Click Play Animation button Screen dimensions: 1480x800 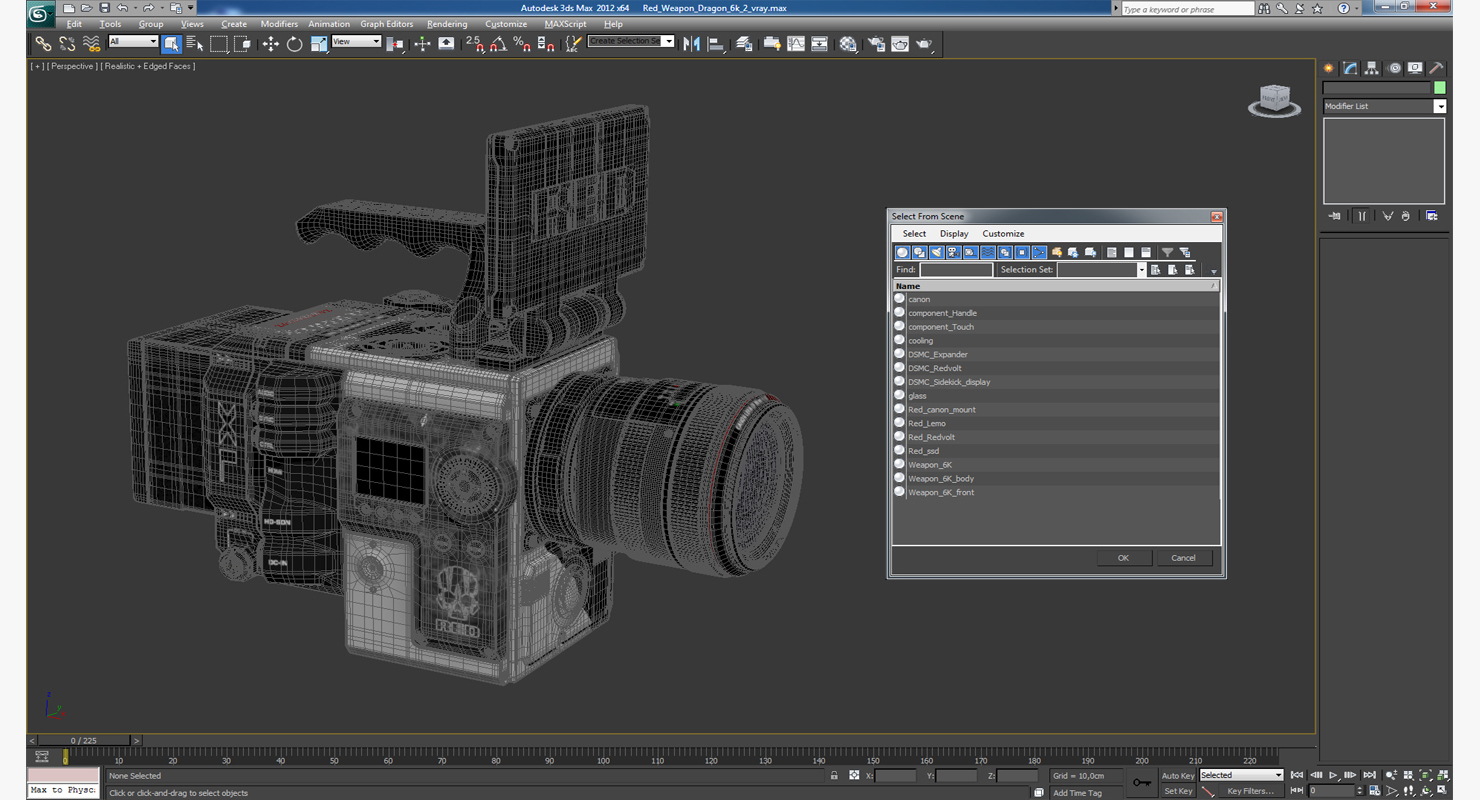click(1333, 775)
